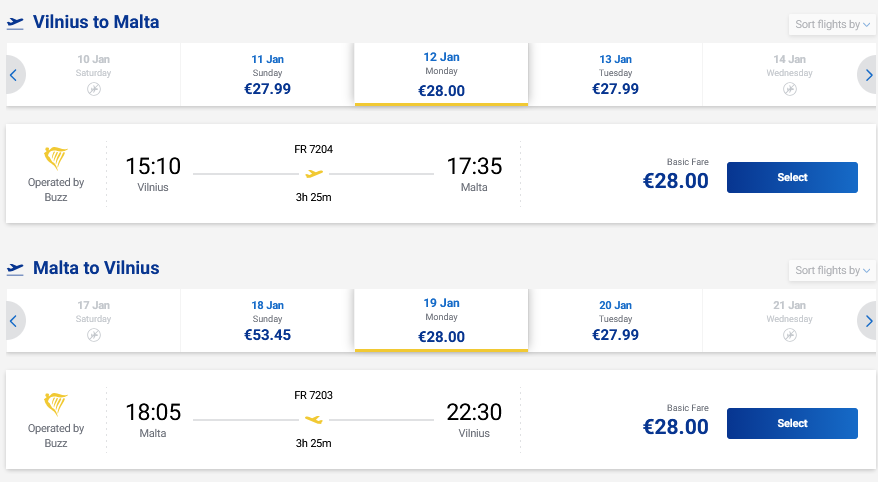The image size is (878, 482).
Task: Click the yellow plane icon under FR 7204
Action: coord(314,174)
